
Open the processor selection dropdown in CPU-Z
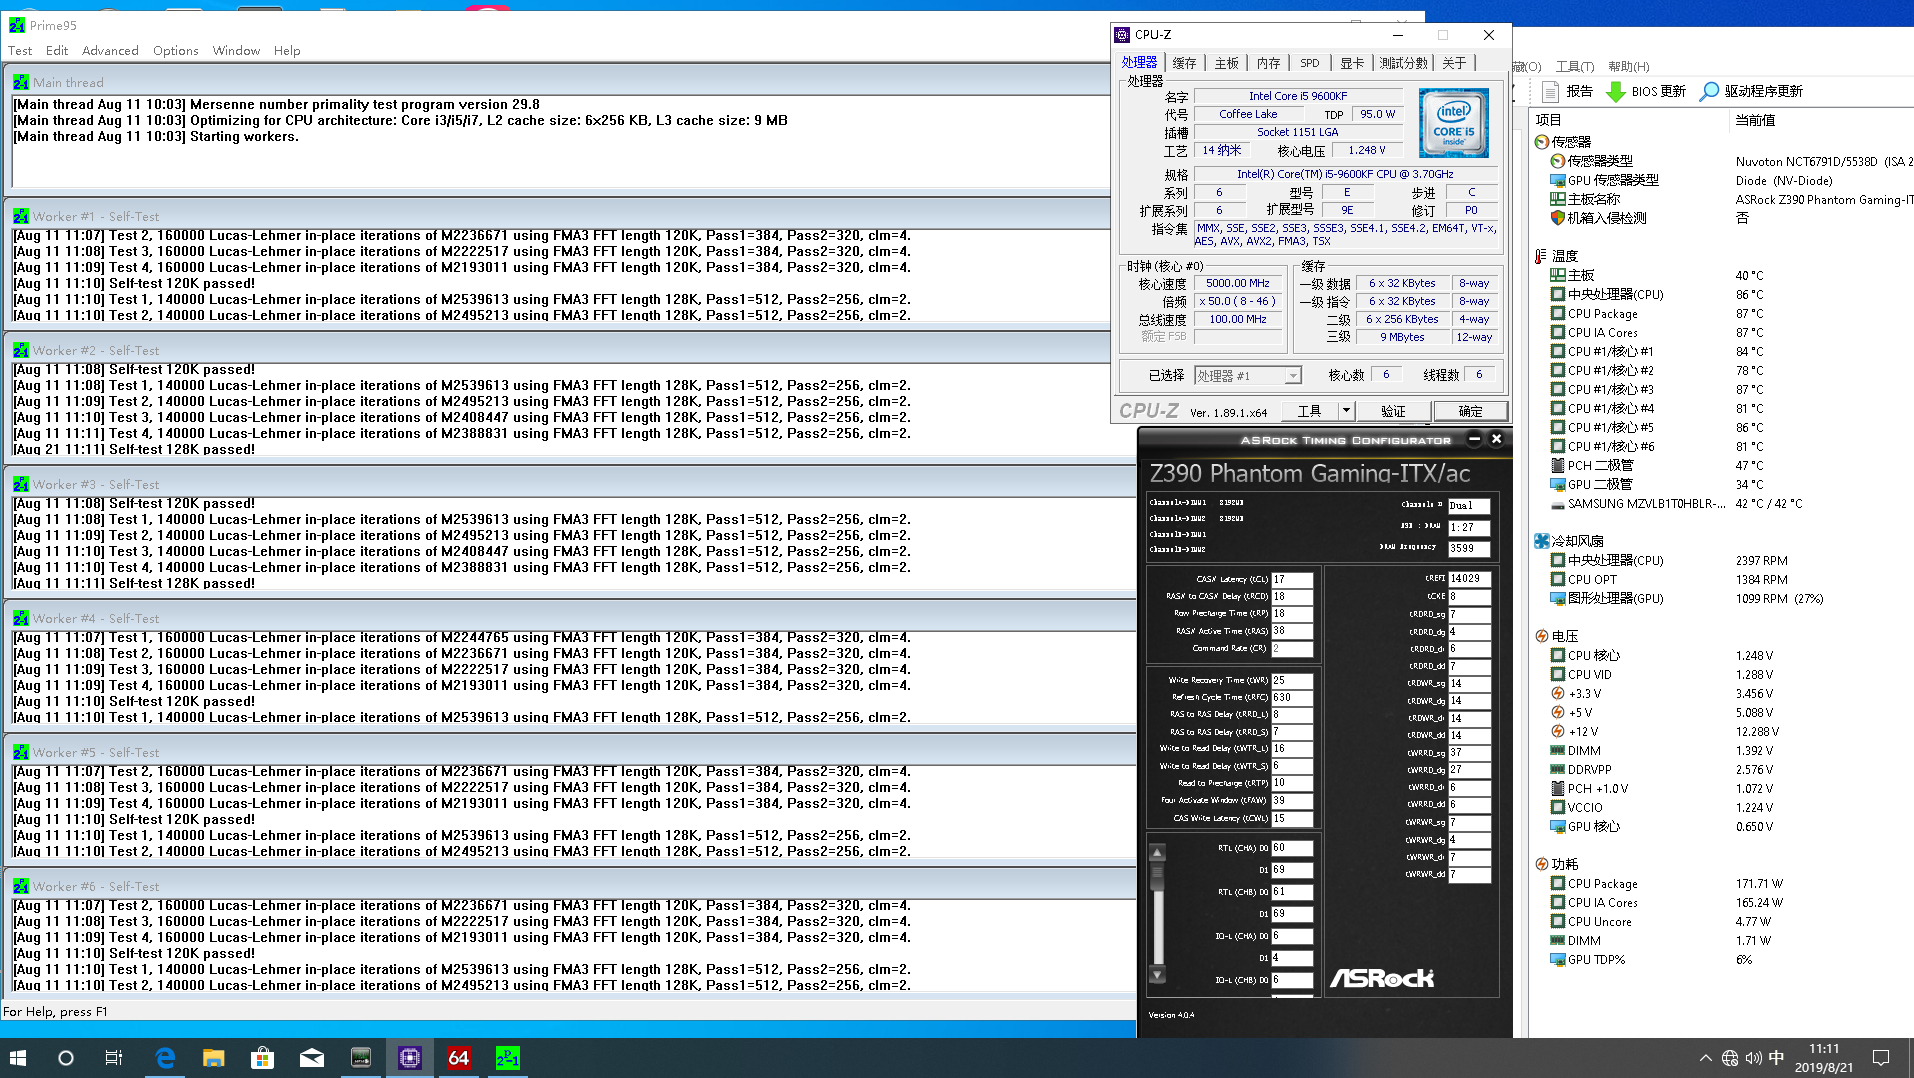tap(1292, 376)
